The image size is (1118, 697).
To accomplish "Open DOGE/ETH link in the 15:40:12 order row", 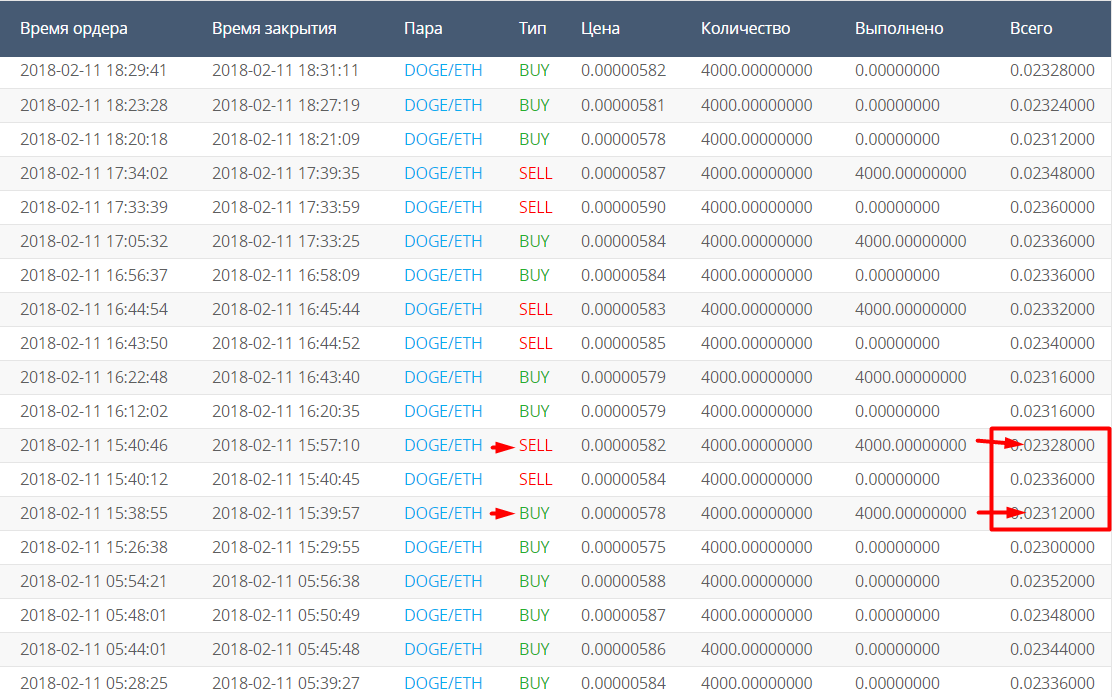I will coord(443,480).
